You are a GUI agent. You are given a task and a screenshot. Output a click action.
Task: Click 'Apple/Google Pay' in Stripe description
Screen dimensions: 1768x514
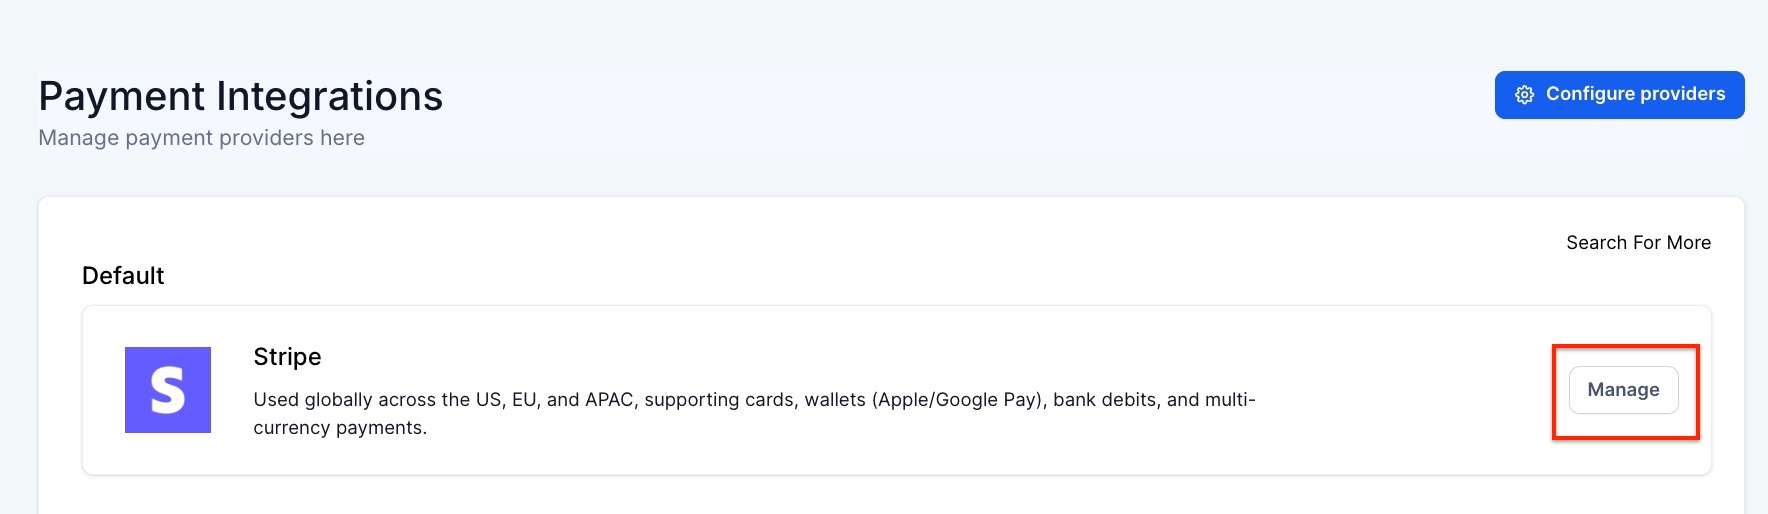click(x=957, y=400)
